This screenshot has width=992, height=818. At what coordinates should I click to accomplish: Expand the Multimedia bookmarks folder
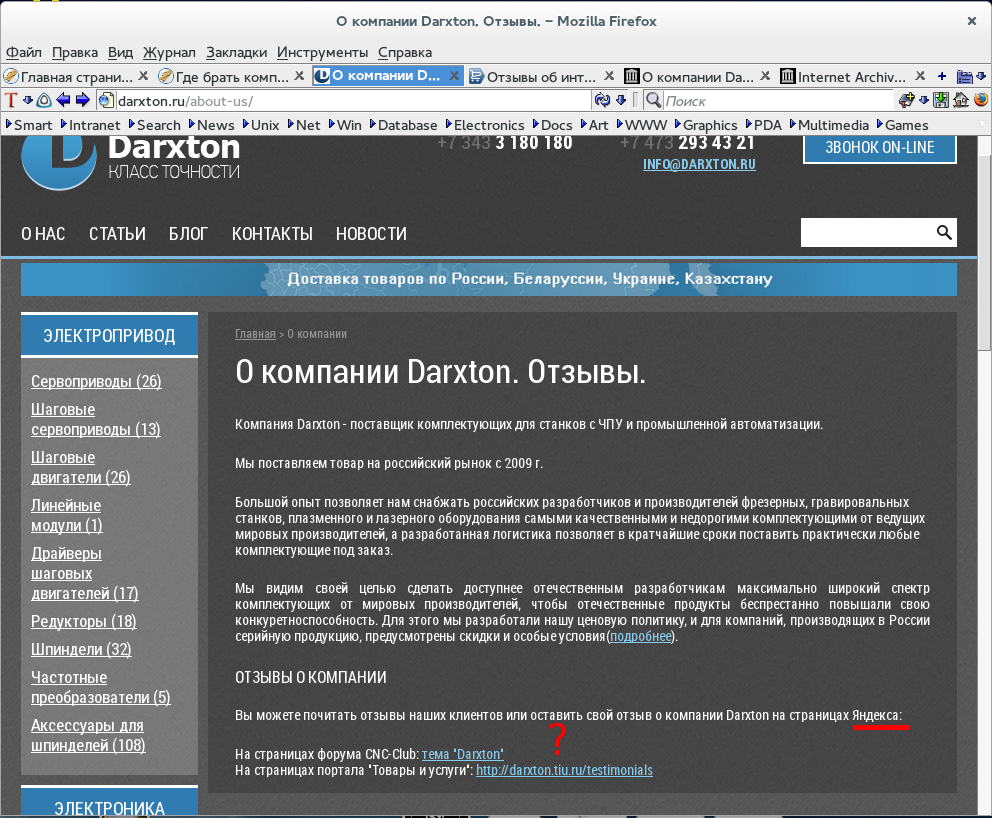pyautogui.click(x=829, y=125)
